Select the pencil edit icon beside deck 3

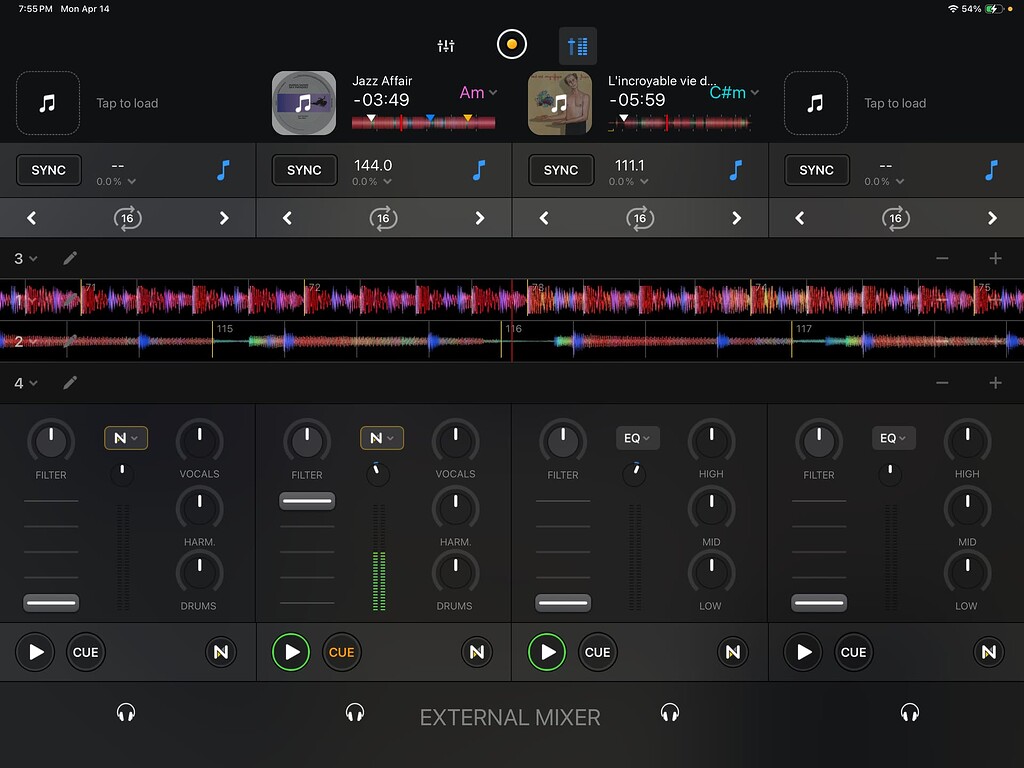tap(70, 258)
